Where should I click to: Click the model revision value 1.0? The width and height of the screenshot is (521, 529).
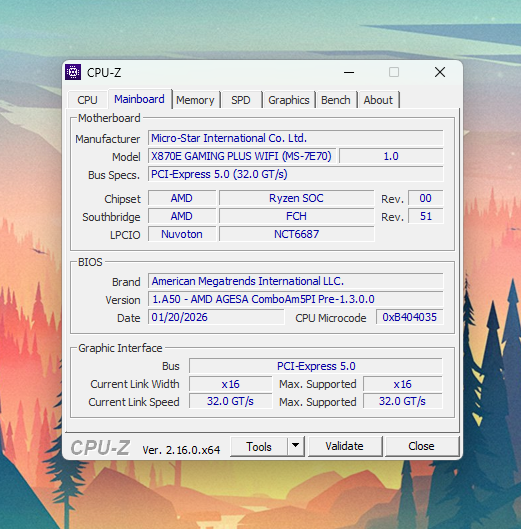391,156
